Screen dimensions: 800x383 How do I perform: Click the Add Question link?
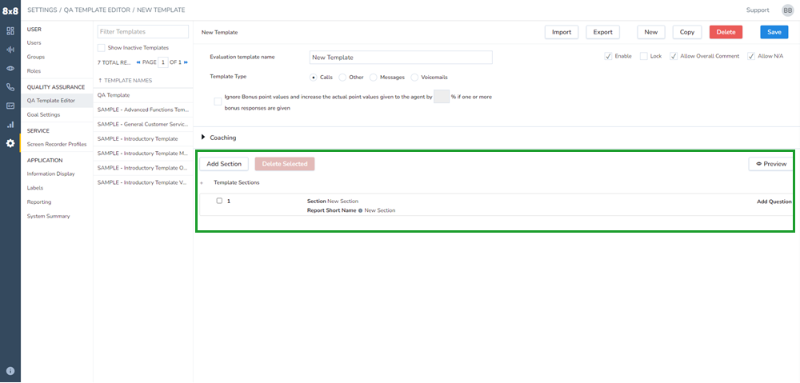tap(774, 201)
